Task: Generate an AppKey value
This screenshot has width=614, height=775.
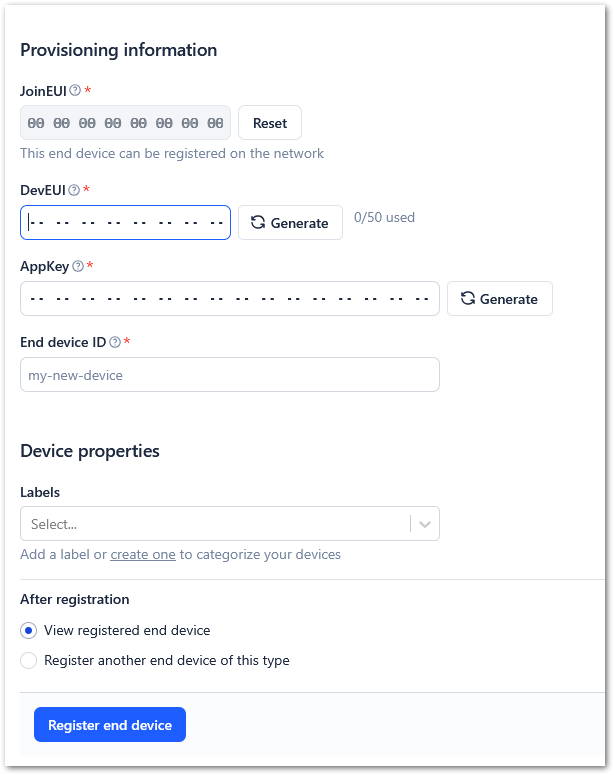Action: [500, 299]
